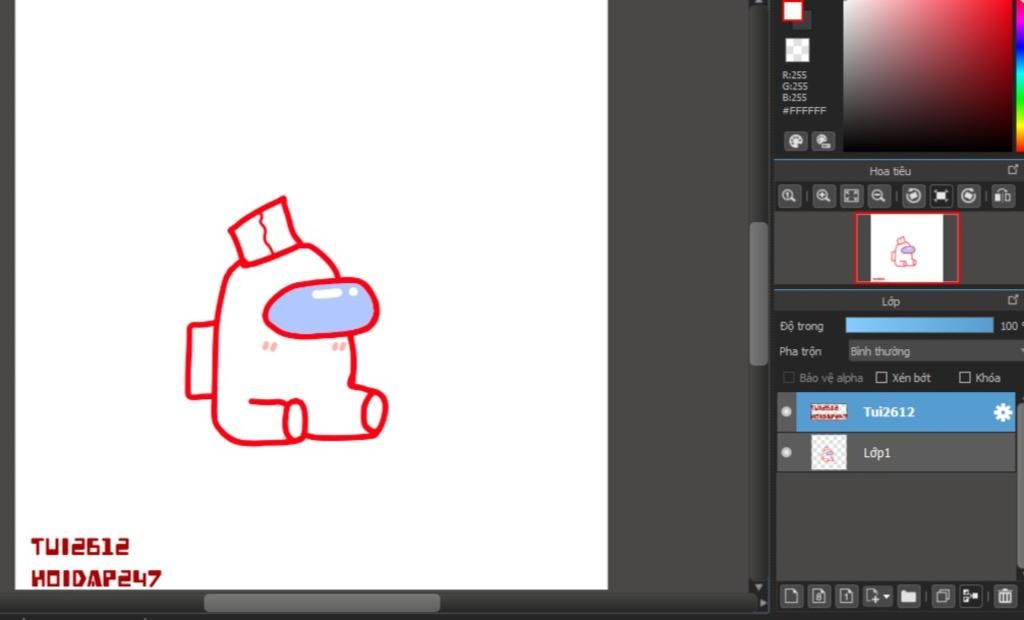Open the color palette button
This screenshot has height=620, width=1024.
tap(795, 141)
